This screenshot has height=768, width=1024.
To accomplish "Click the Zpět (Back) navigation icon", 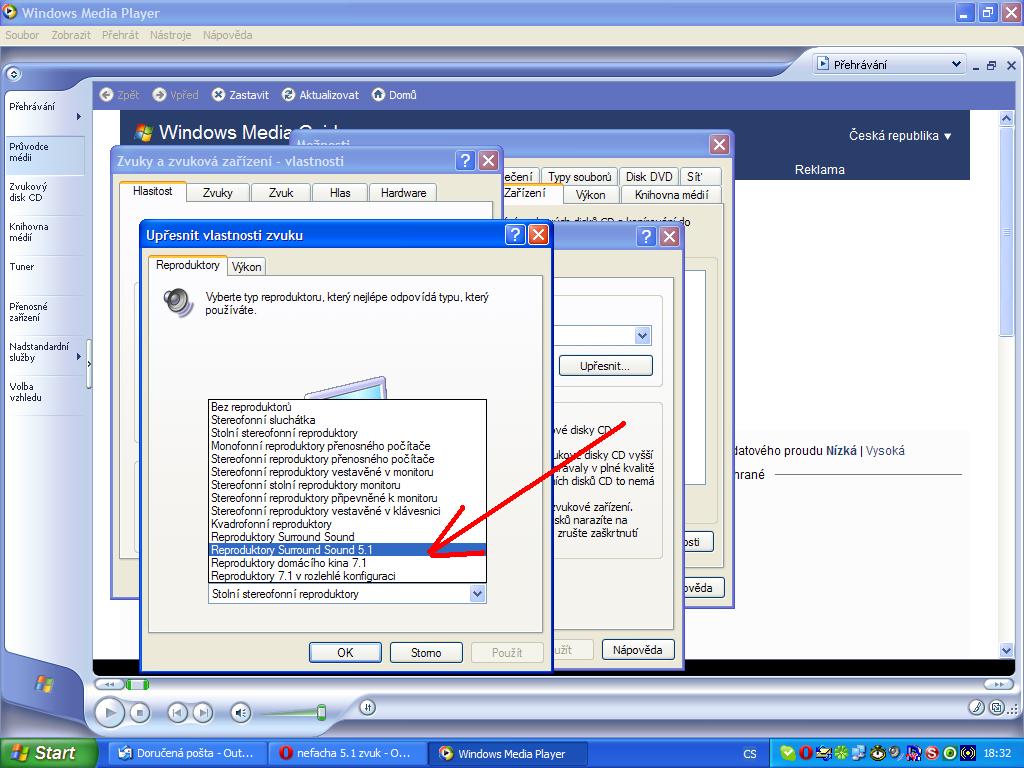I will (106, 95).
